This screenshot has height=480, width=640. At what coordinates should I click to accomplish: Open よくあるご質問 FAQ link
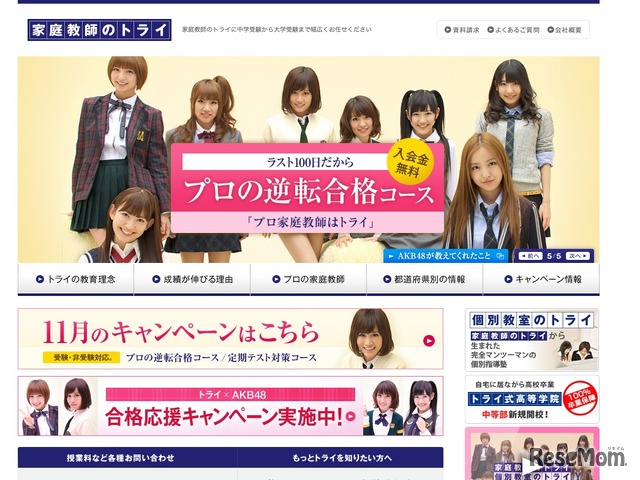point(514,30)
